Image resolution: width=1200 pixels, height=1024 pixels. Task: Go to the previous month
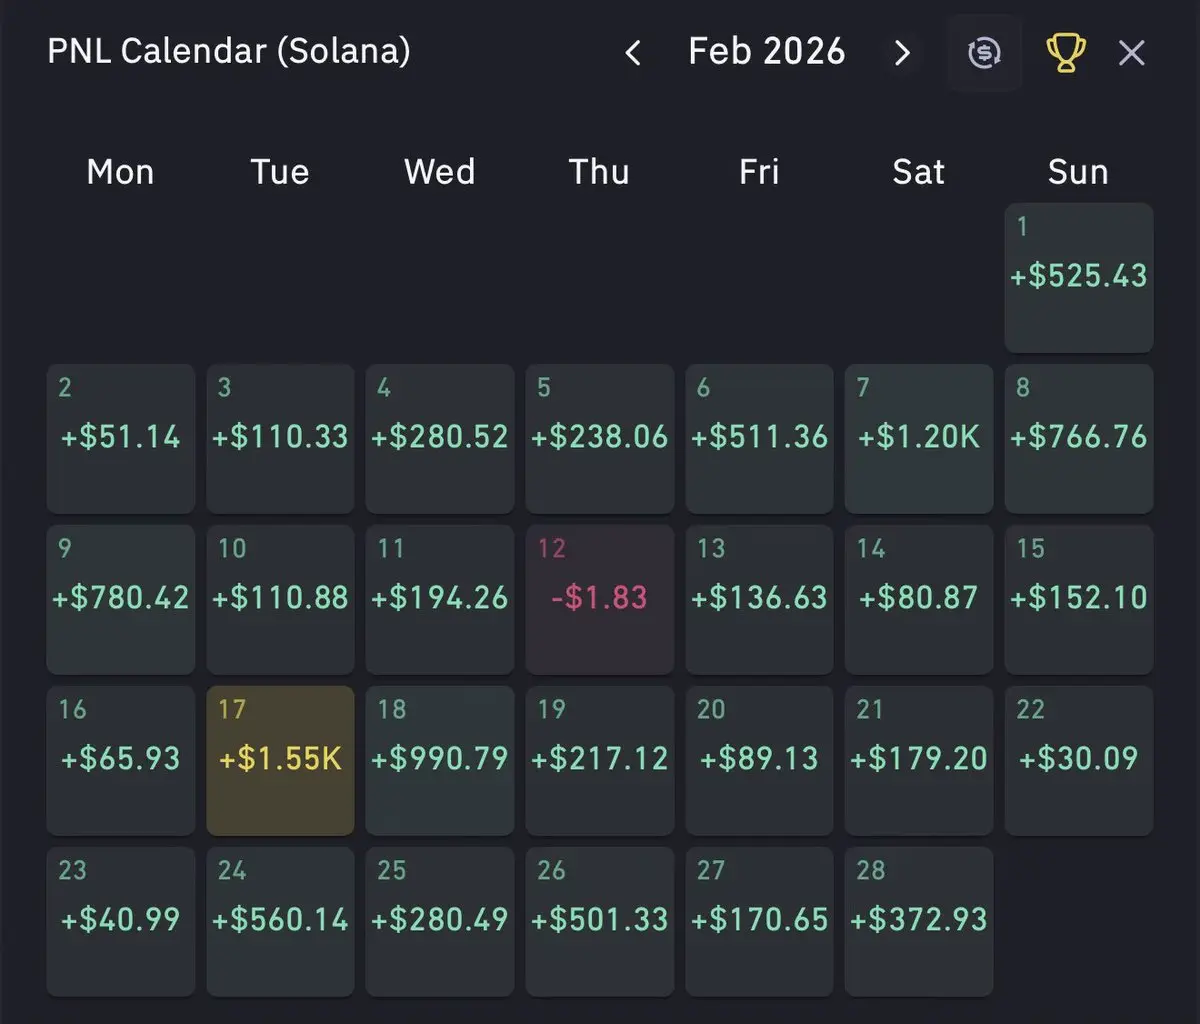click(x=633, y=53)
